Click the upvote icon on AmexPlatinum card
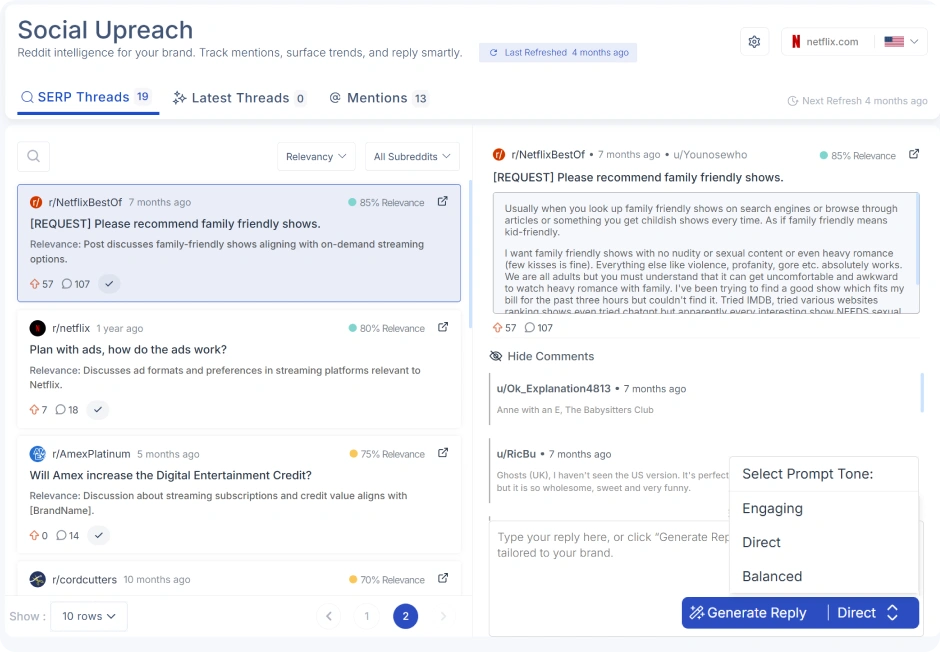The width and height of the screenshot is (940, 652). pyautogui.click(x=35, y=536)
